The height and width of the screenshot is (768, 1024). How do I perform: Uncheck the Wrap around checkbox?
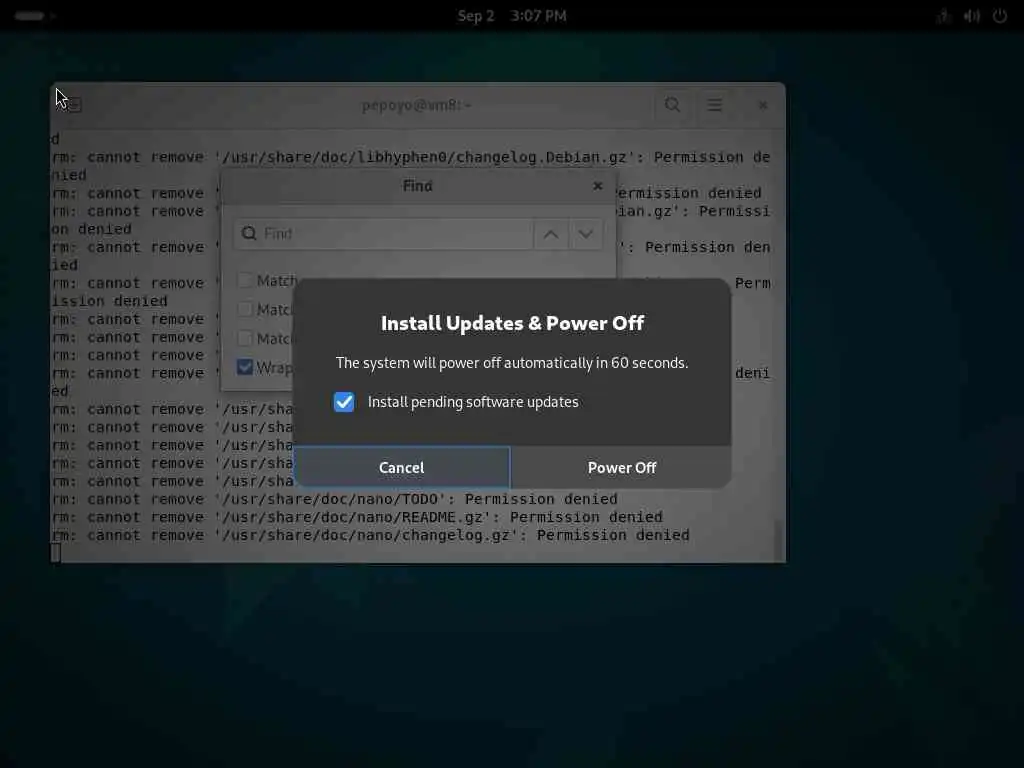tap(245, 367)
